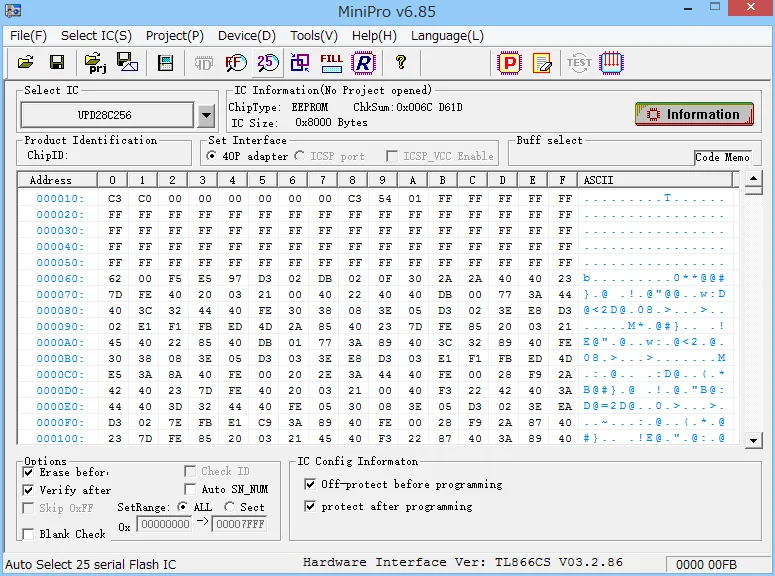Image resolution: width=775 pixels, height=576 pixels.
Task: Click byte 54 in row 000010
Action: [x=385, y=198]
